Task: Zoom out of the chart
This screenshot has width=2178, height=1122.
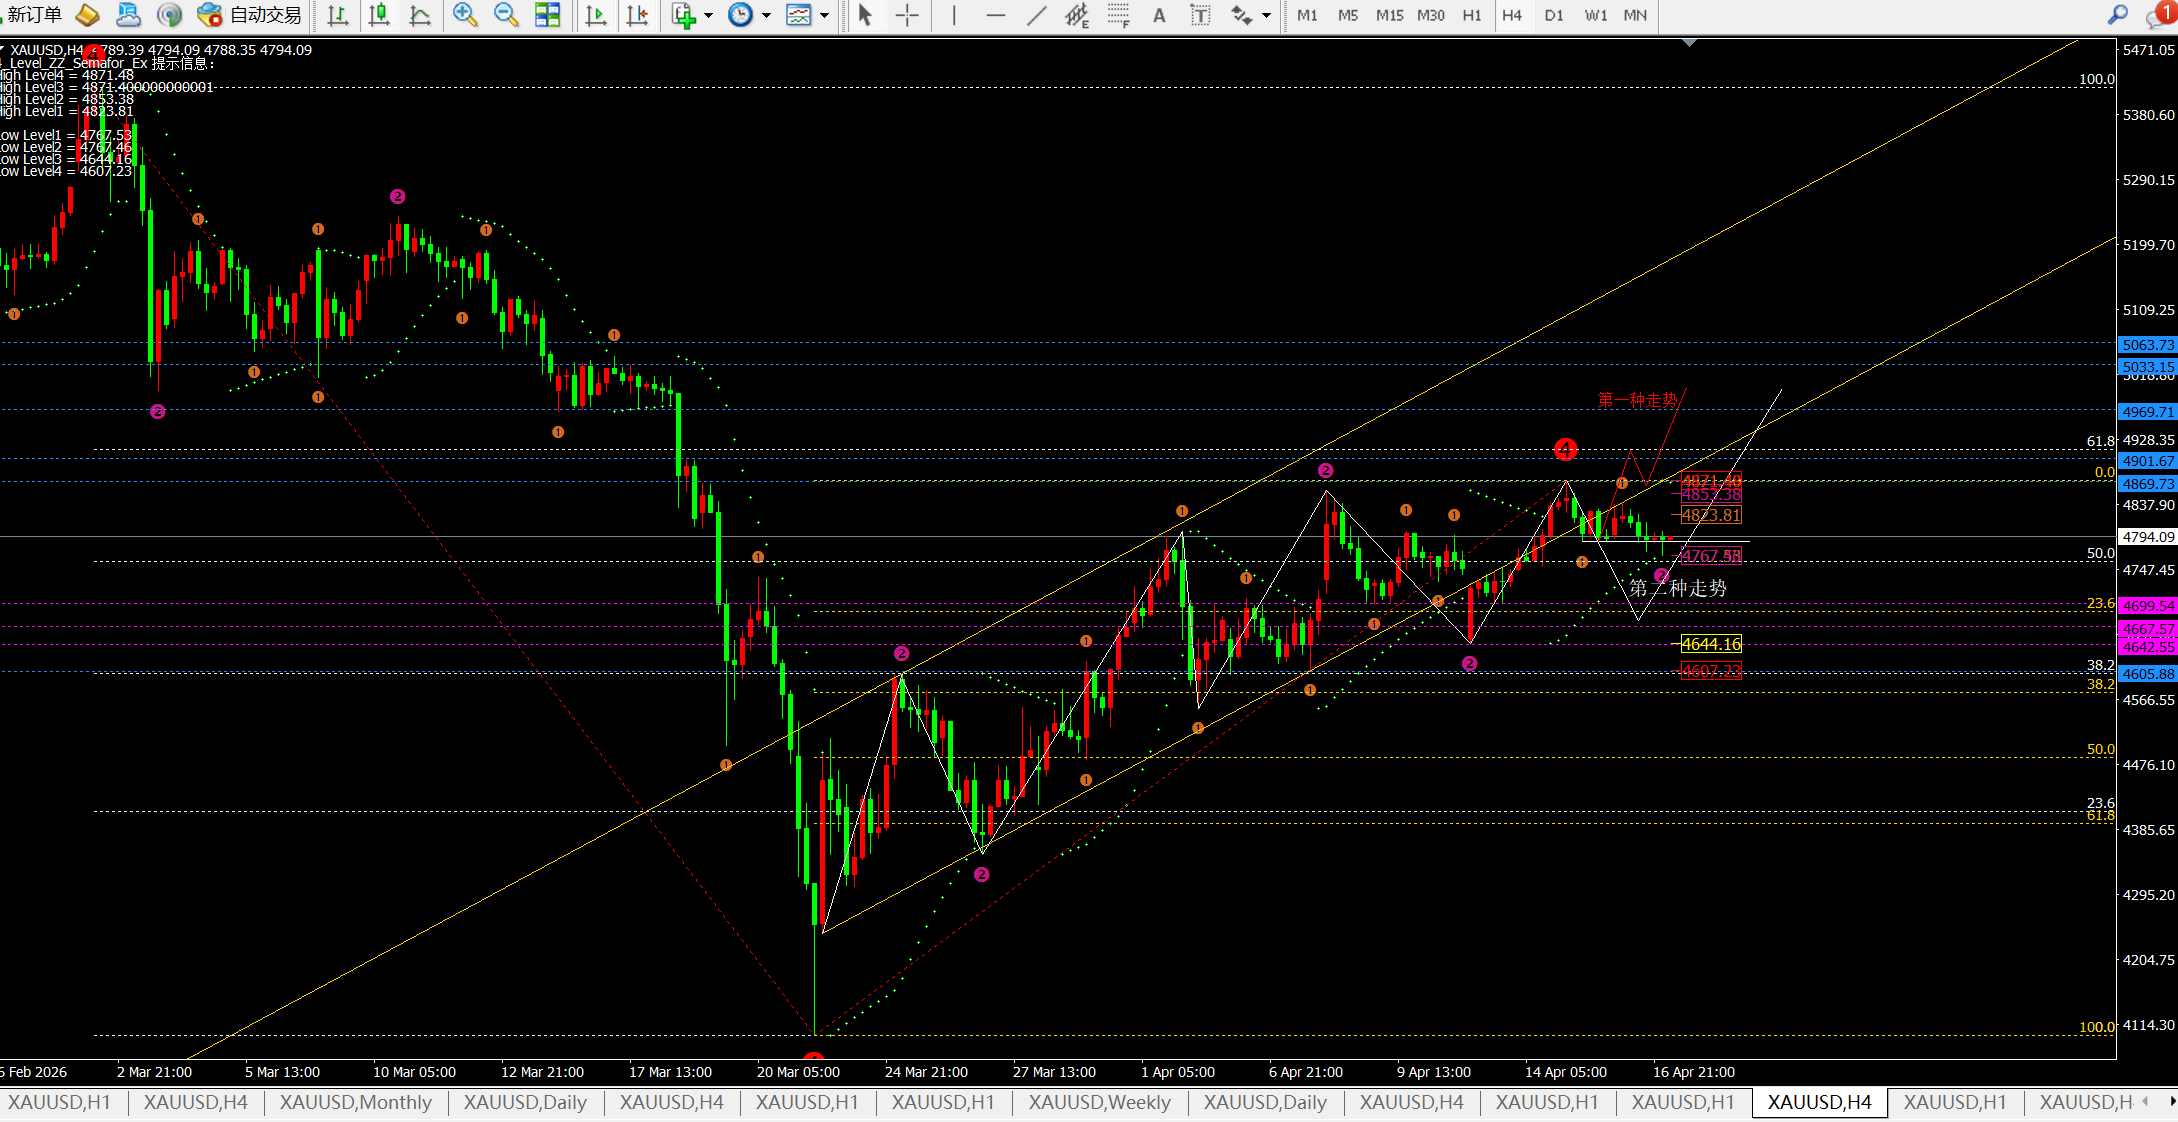Action: [506, 15]
